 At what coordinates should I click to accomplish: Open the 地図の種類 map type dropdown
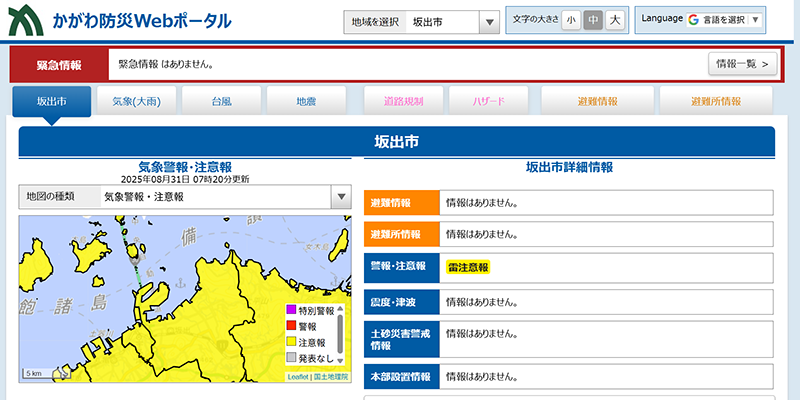[x=185, y=197]
